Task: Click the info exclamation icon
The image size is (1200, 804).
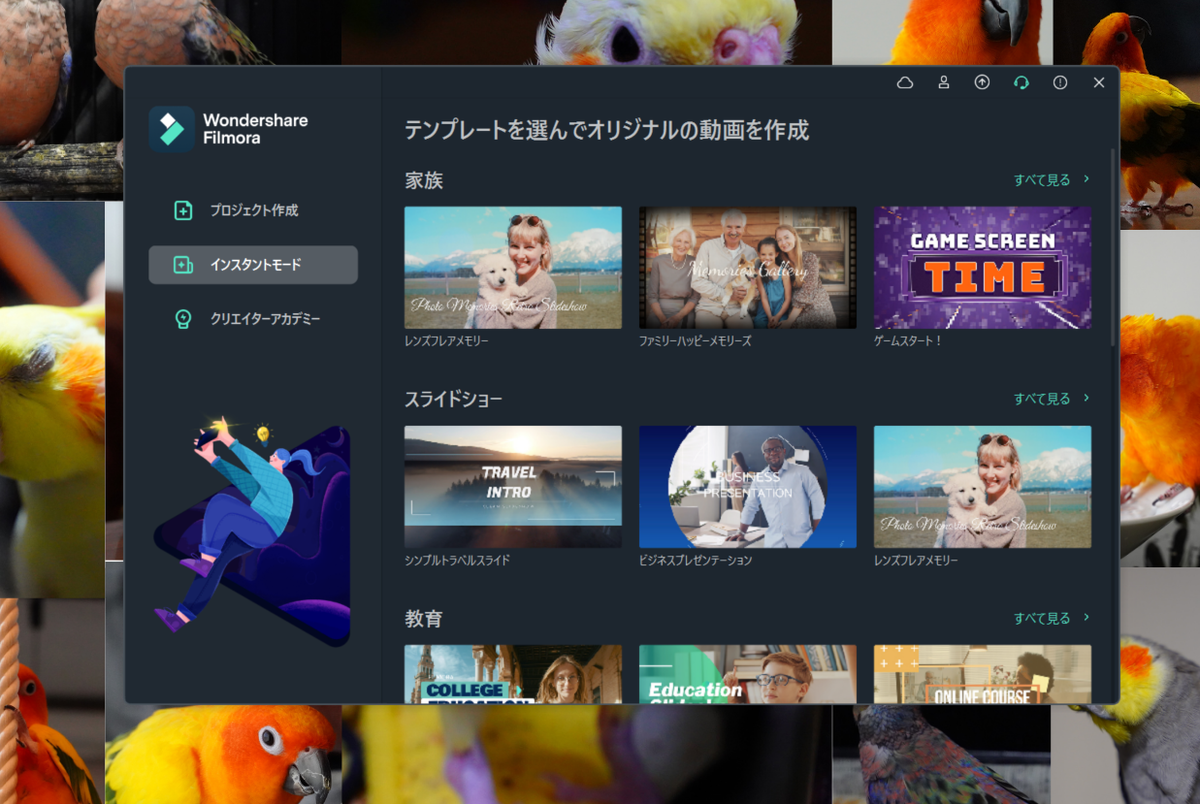Action: 1060,83
